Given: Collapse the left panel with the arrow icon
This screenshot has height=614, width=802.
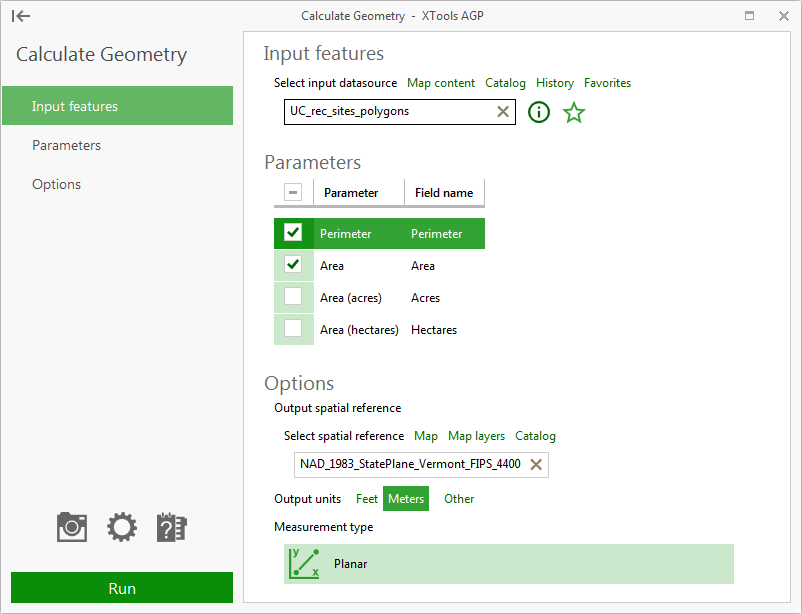Looking at the screenshot, I should coord(21,16).
